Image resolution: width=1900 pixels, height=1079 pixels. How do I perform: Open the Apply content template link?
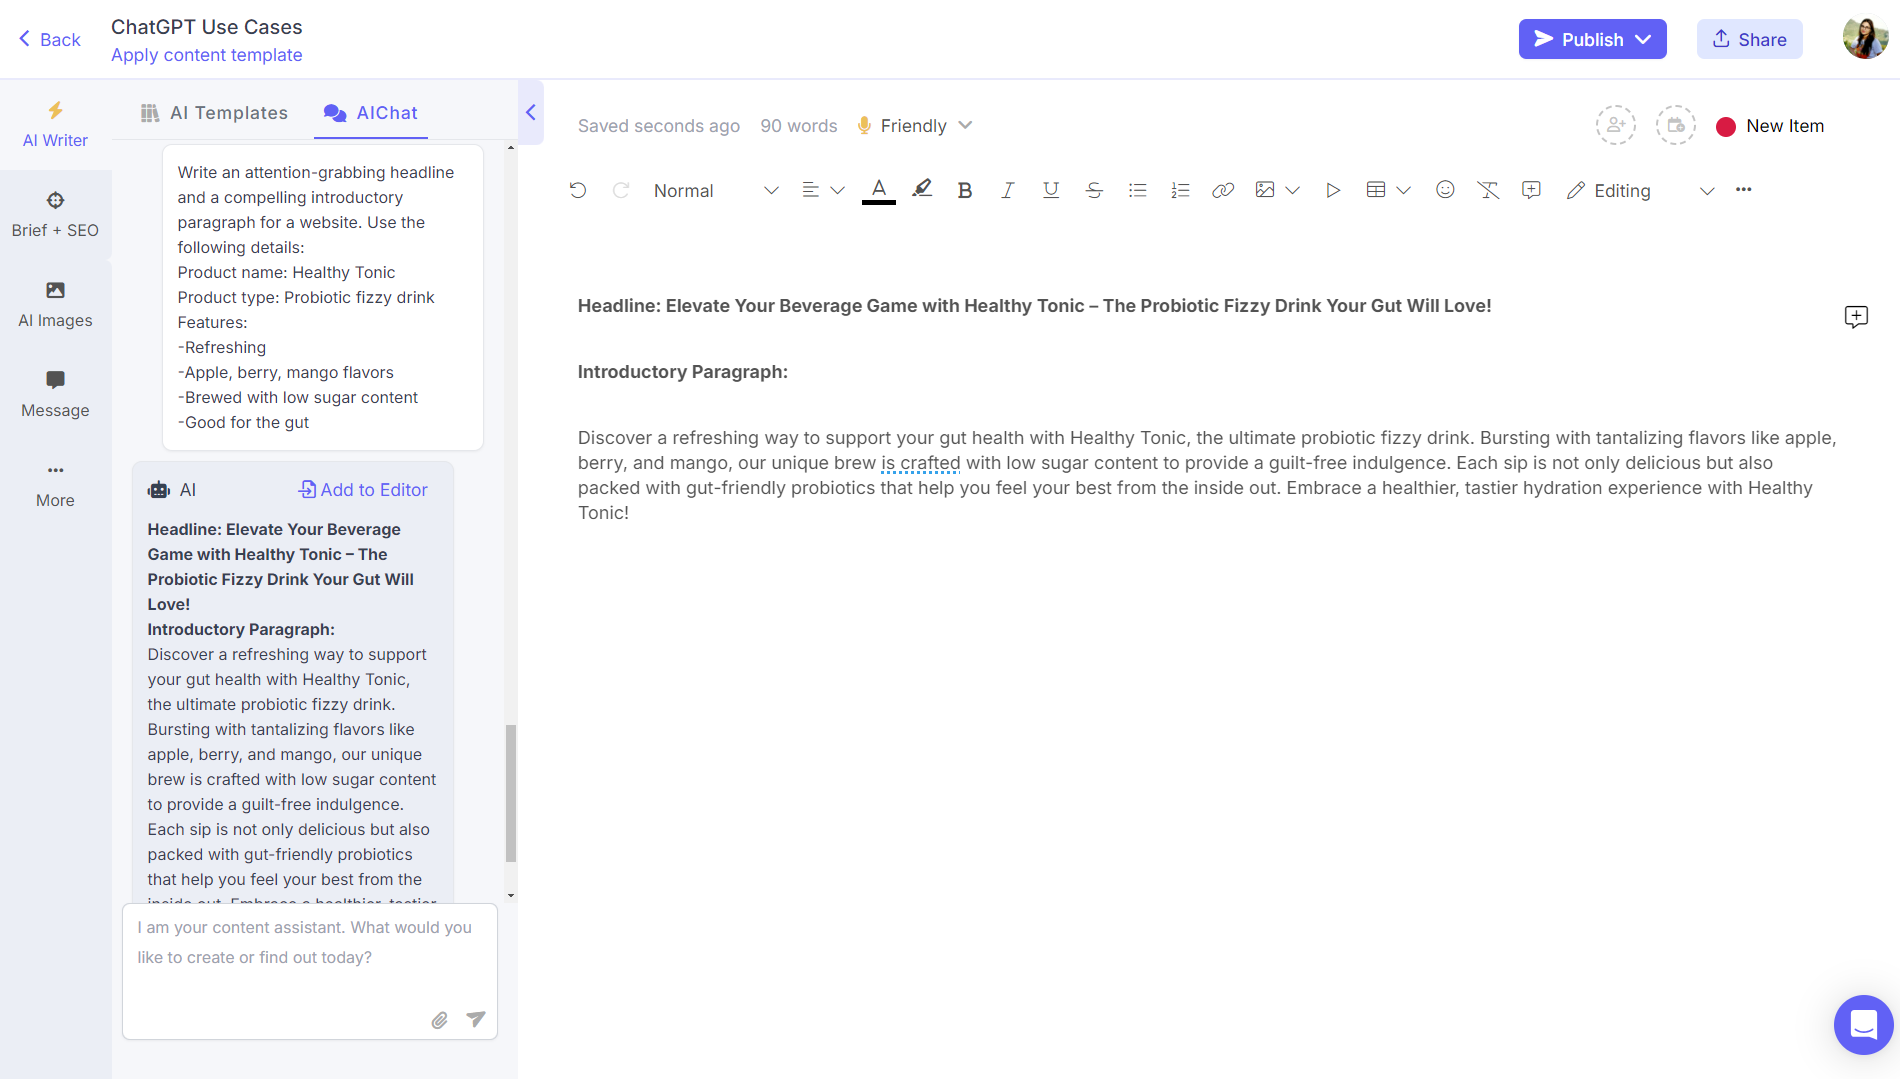[206, 55]
